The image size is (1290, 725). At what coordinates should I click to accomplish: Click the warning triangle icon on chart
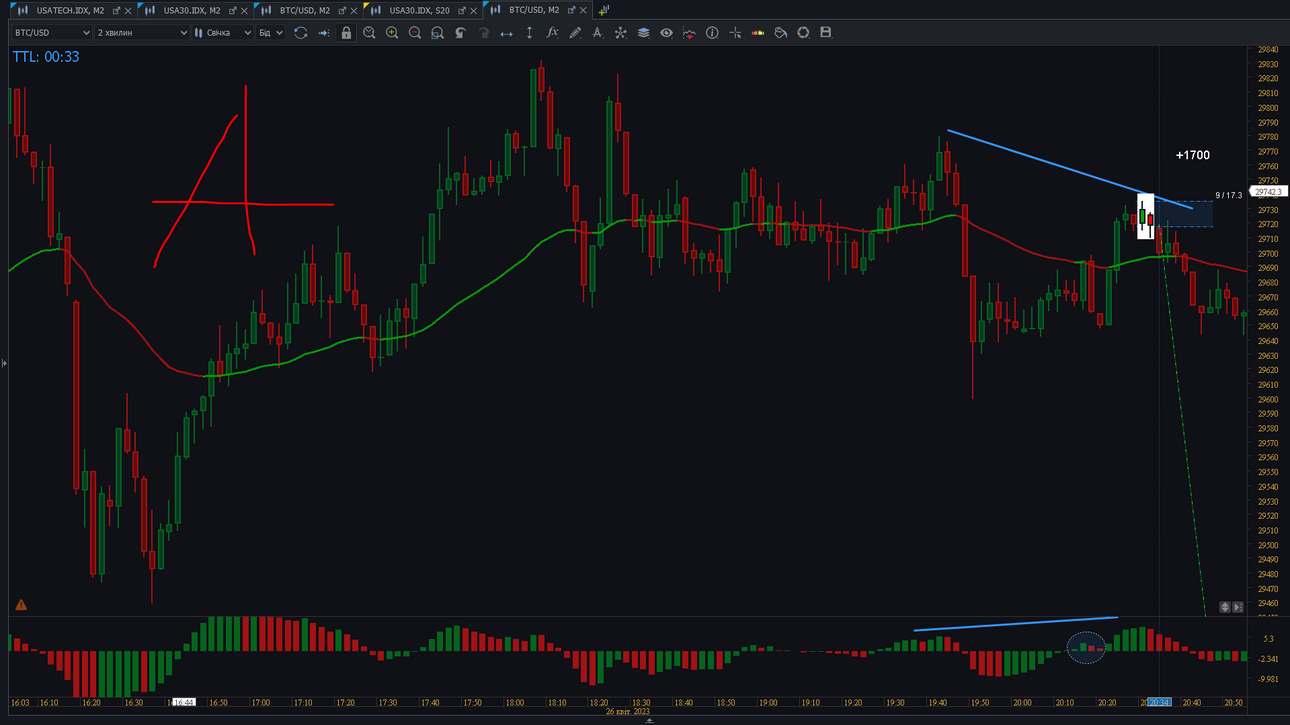click(21, 605)
